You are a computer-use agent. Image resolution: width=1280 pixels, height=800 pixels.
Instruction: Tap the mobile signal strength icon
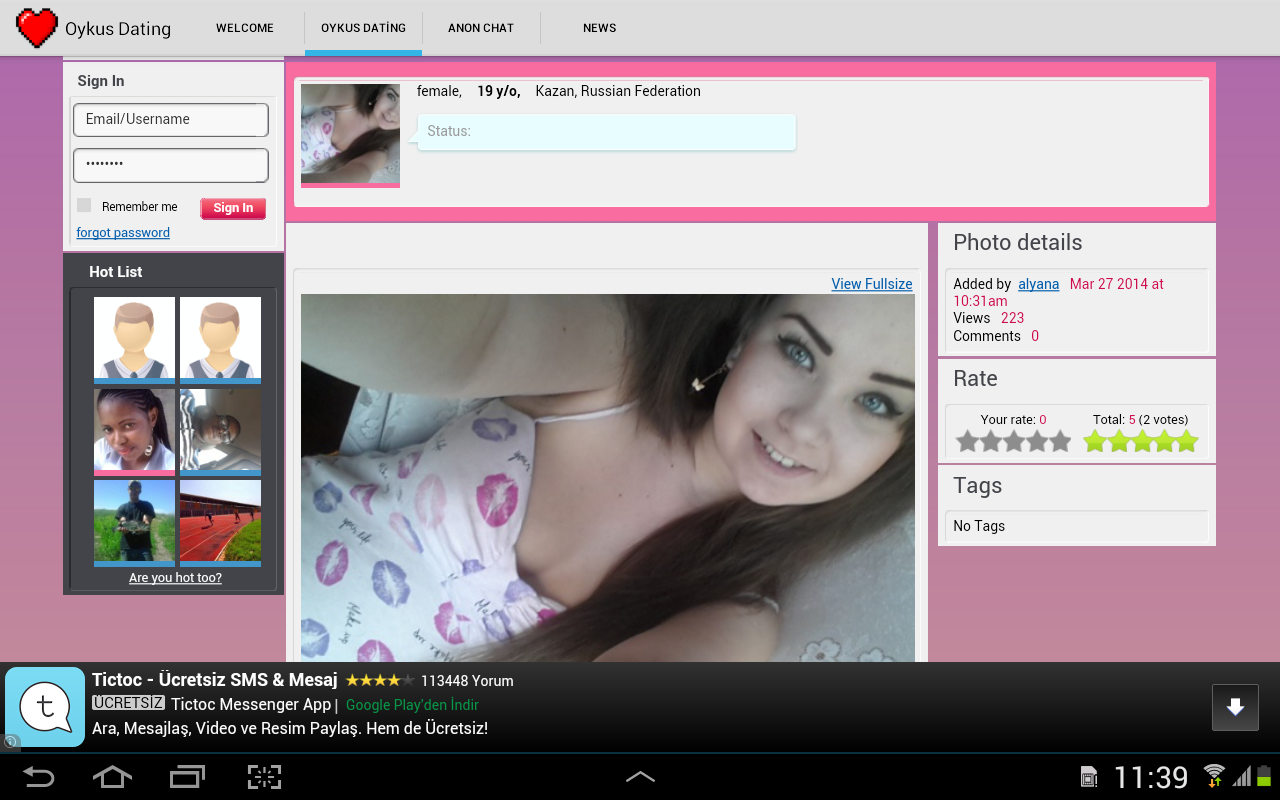[1241, 776]
